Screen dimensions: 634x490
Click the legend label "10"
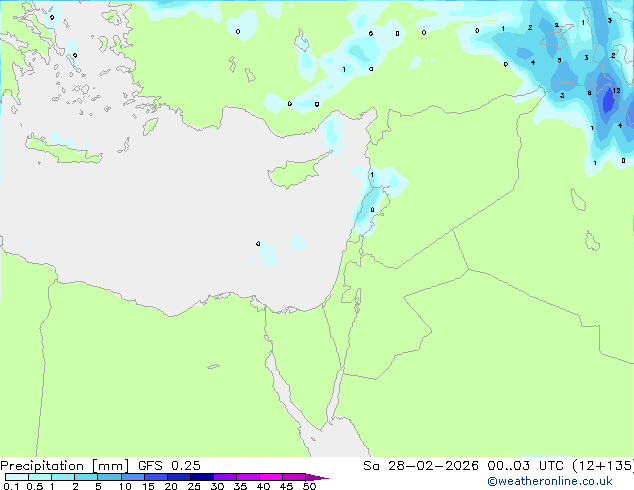(x=125, y=486)
